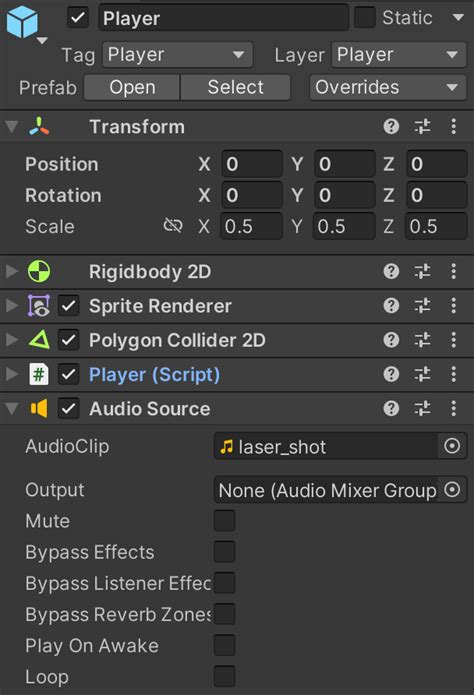Open Polygon Collider 2D preset icon
474x695 pixels.
coord(422,340)
